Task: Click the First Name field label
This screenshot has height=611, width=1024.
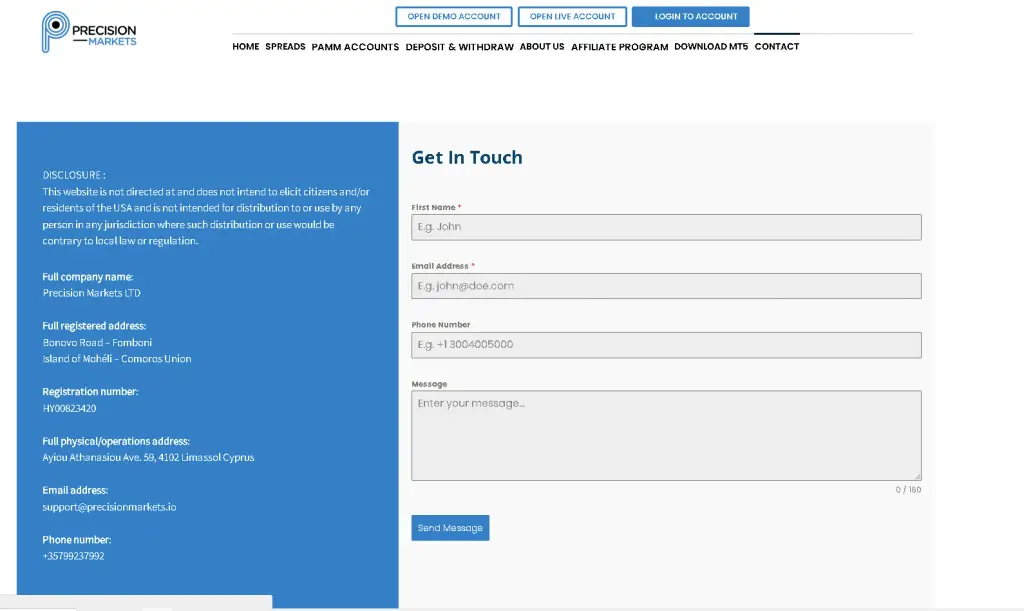Action: (436, 207)
